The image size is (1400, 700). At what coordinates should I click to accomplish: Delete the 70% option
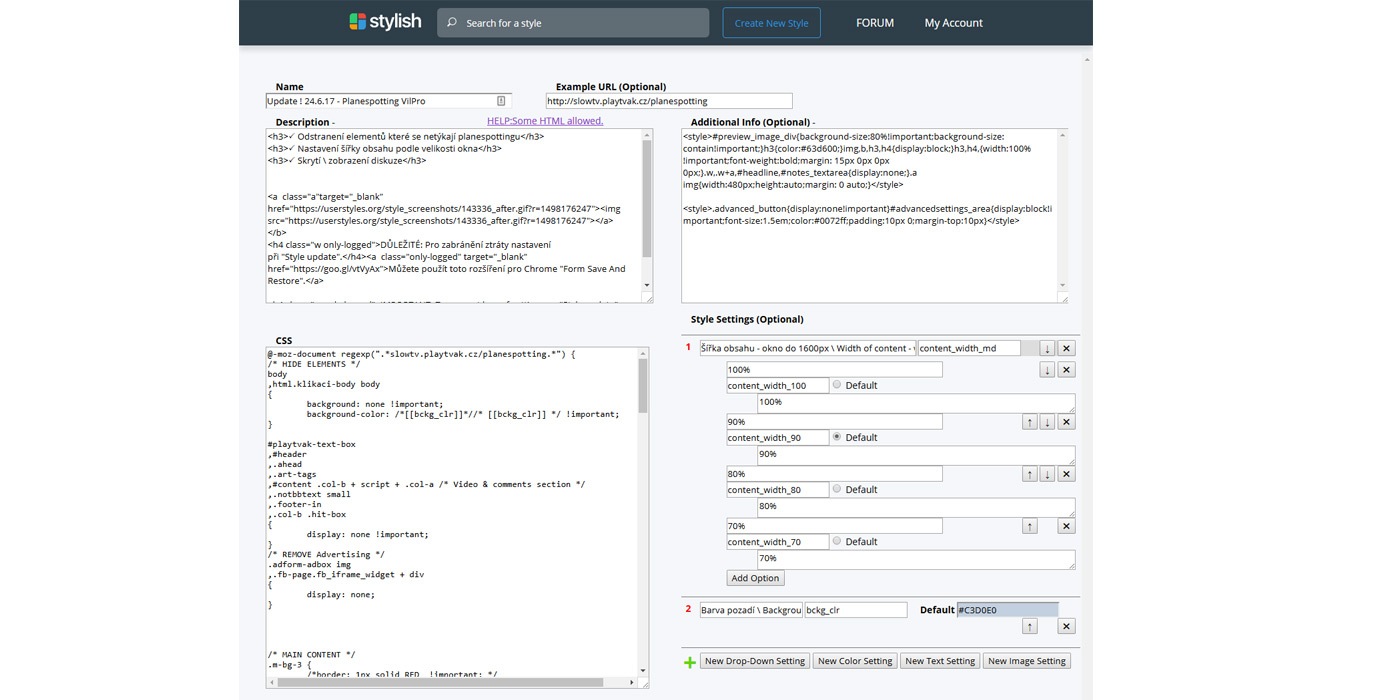coord(1066,526)
